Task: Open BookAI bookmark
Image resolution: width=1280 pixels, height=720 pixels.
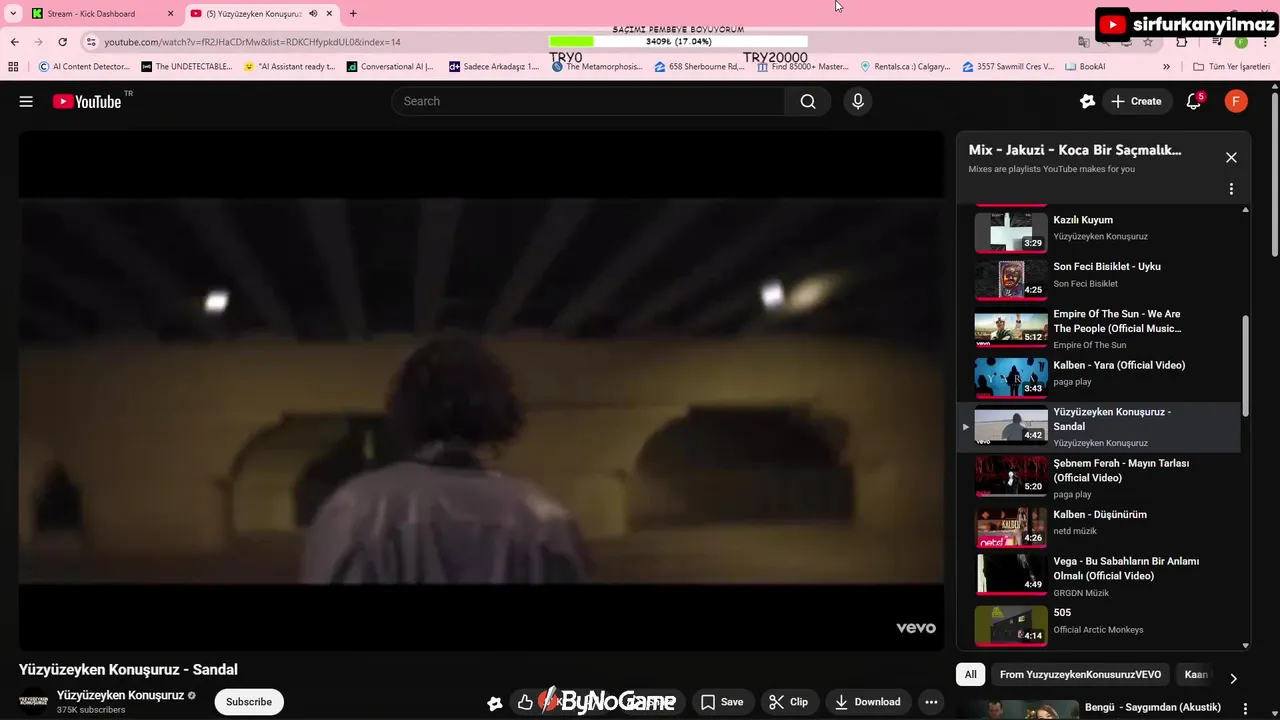Action: click(1085, 67)
